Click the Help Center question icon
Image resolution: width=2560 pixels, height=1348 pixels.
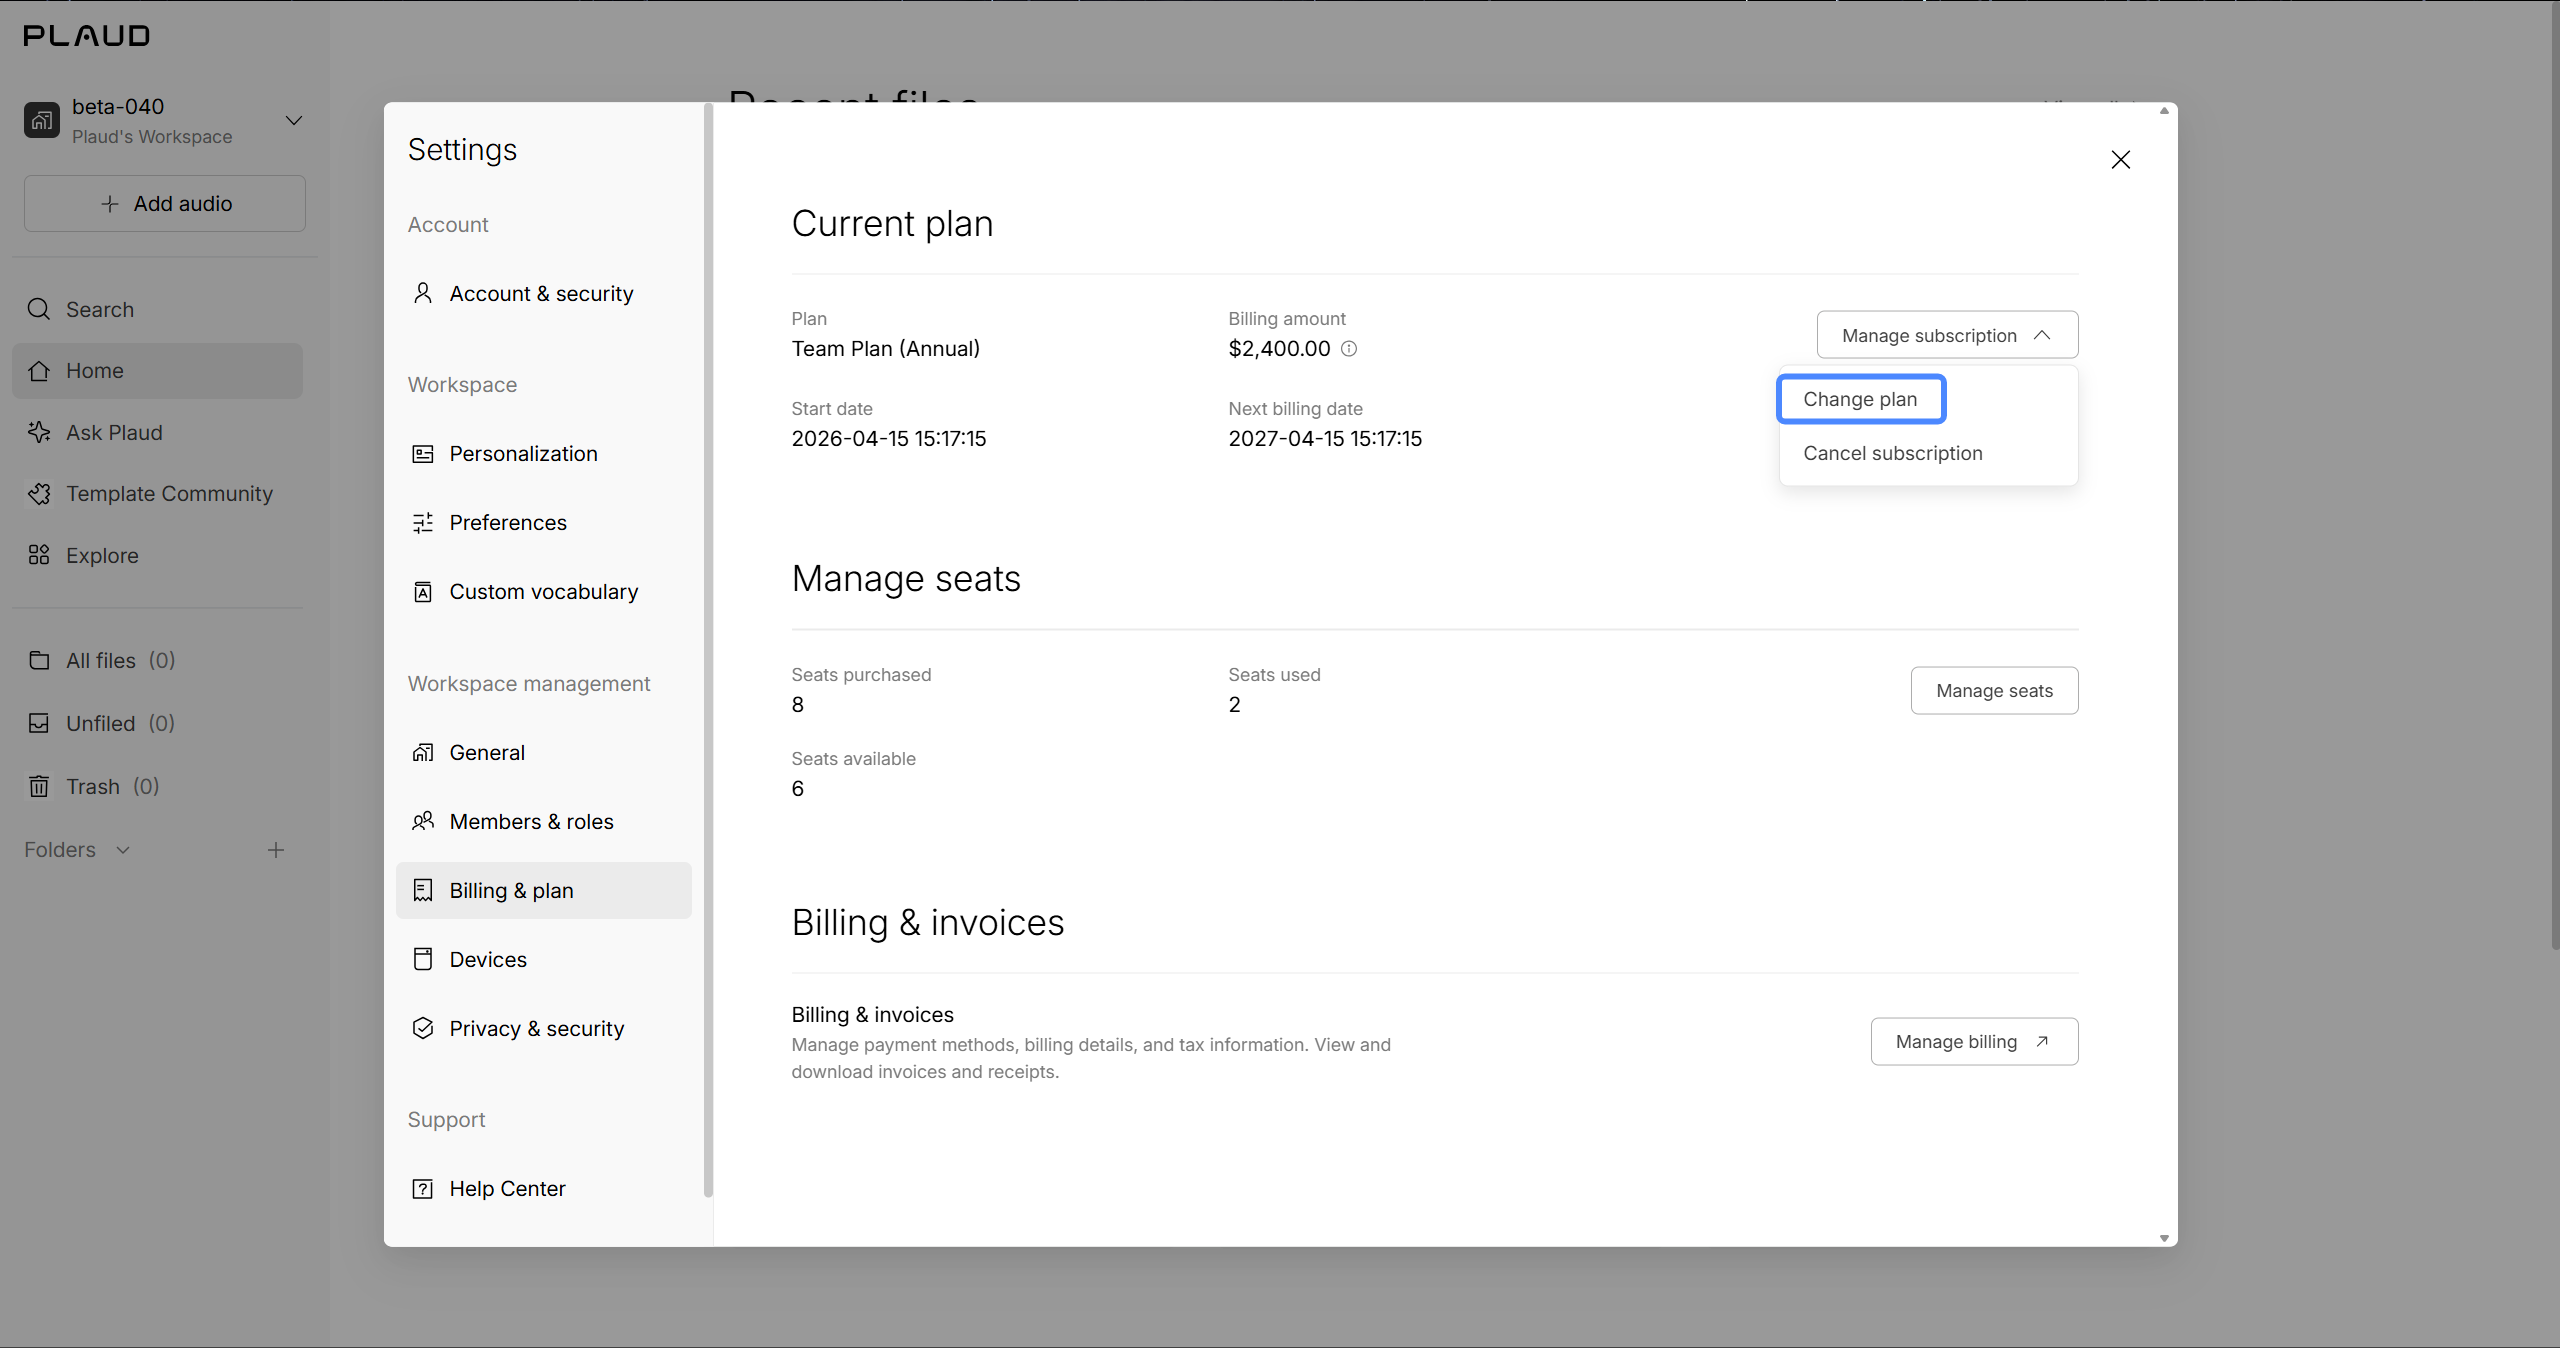click(423, 1189)
